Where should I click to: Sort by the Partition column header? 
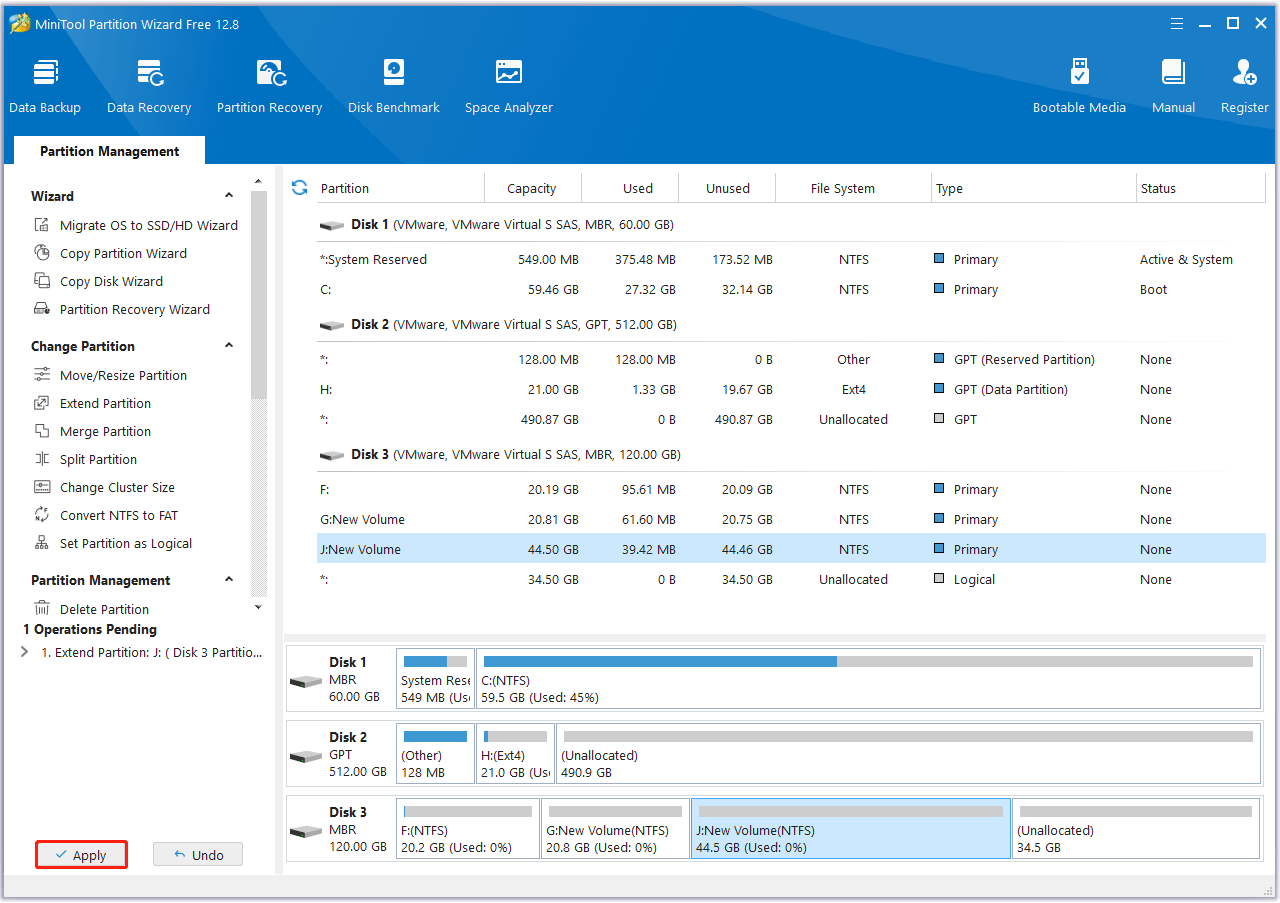point(400,188)
